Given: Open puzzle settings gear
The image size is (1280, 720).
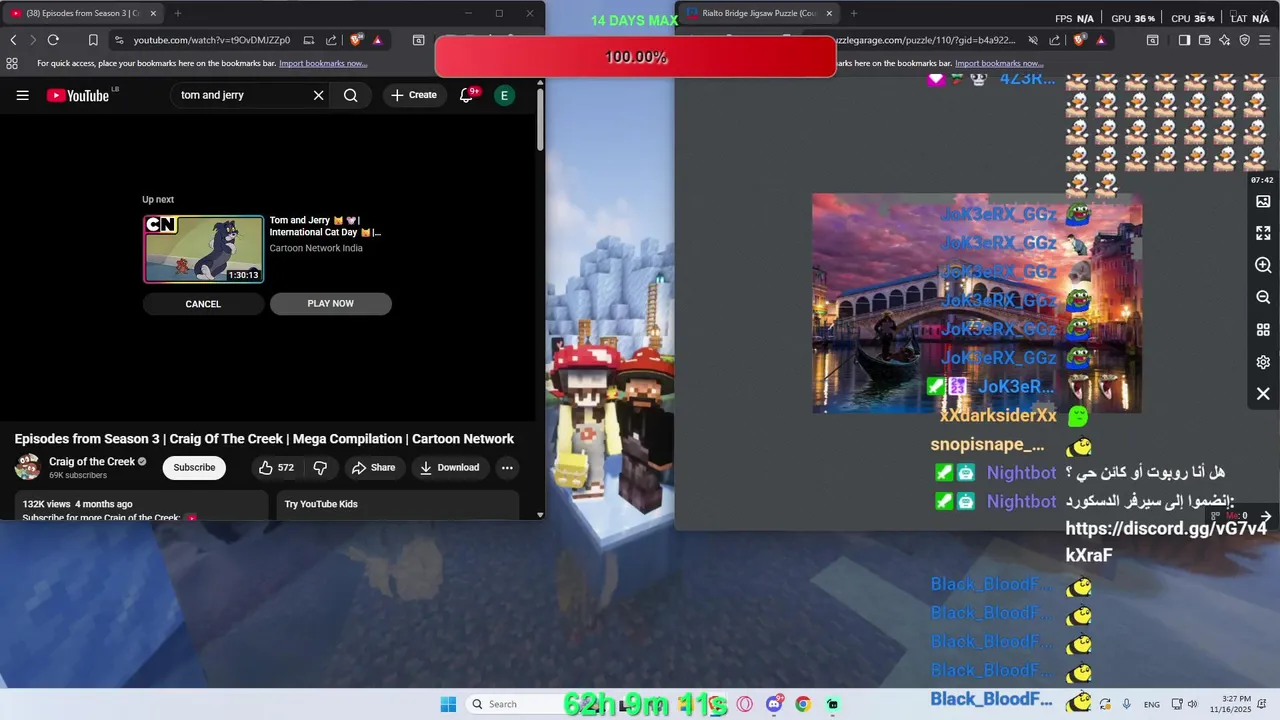Looking at the screenshot, I should pos(1263,362).
